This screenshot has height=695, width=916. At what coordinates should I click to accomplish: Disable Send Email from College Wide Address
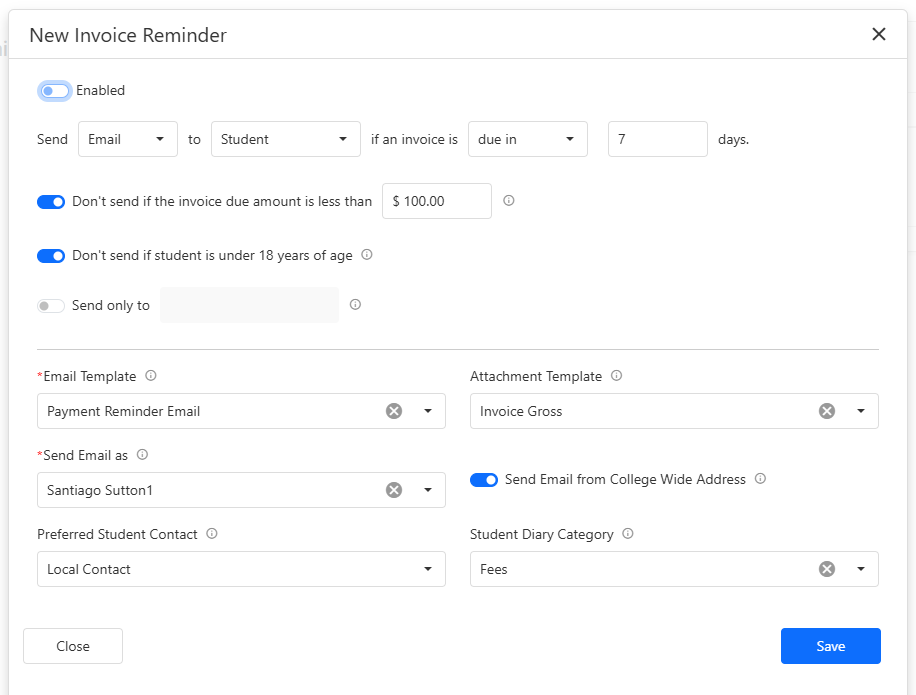(x=484, y=480)
